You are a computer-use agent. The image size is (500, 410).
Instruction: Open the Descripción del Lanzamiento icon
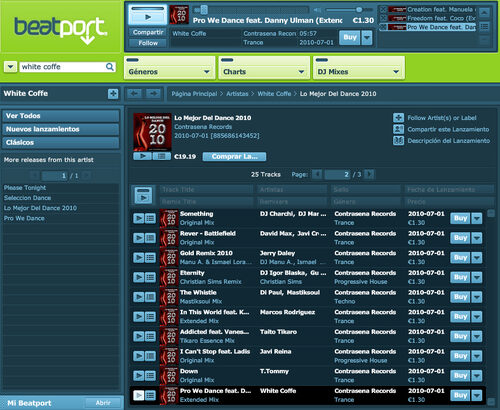398,140
